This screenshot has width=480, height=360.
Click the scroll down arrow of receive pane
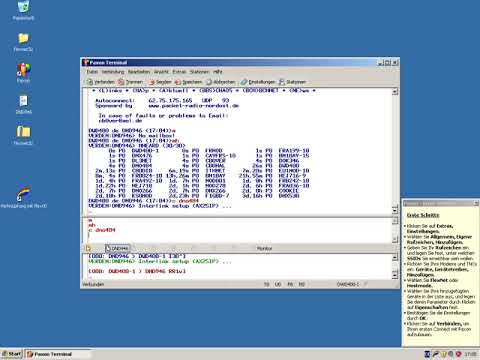395,211
